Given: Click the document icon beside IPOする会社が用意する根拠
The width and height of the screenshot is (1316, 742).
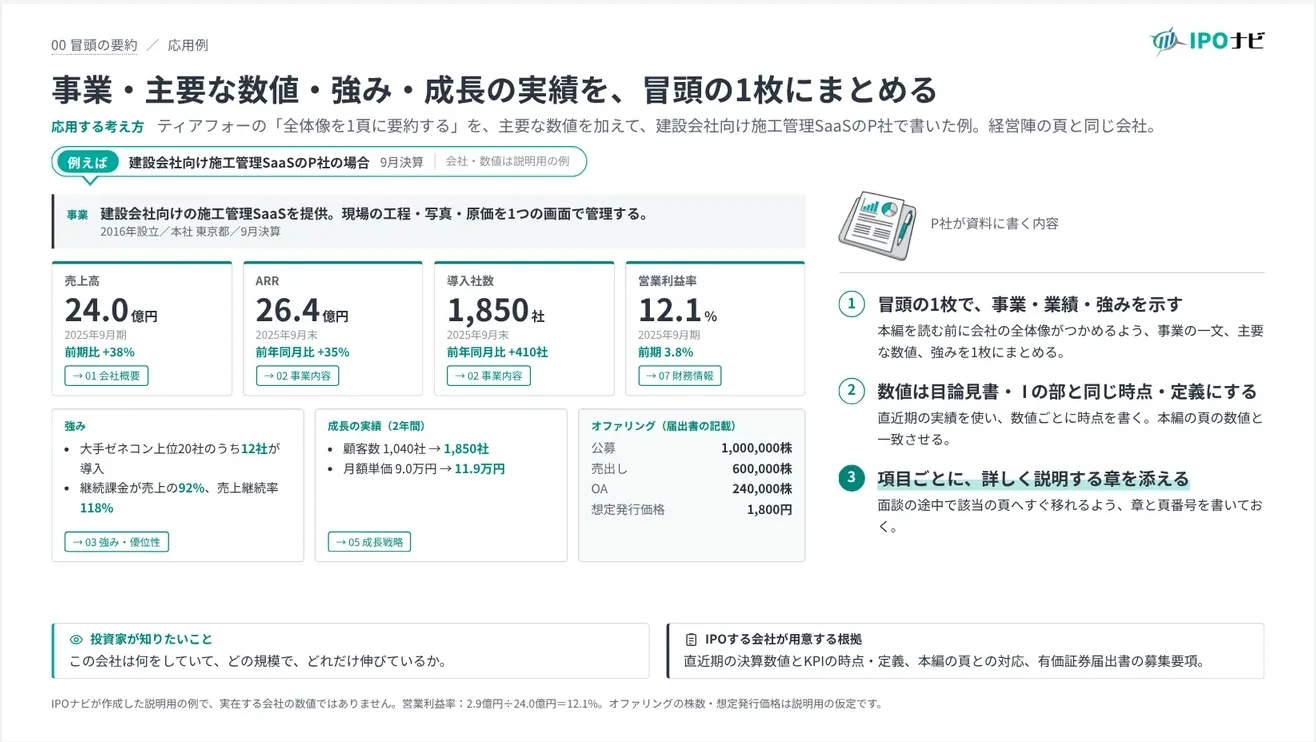Looking at the screenshot, I should [691, 639].
